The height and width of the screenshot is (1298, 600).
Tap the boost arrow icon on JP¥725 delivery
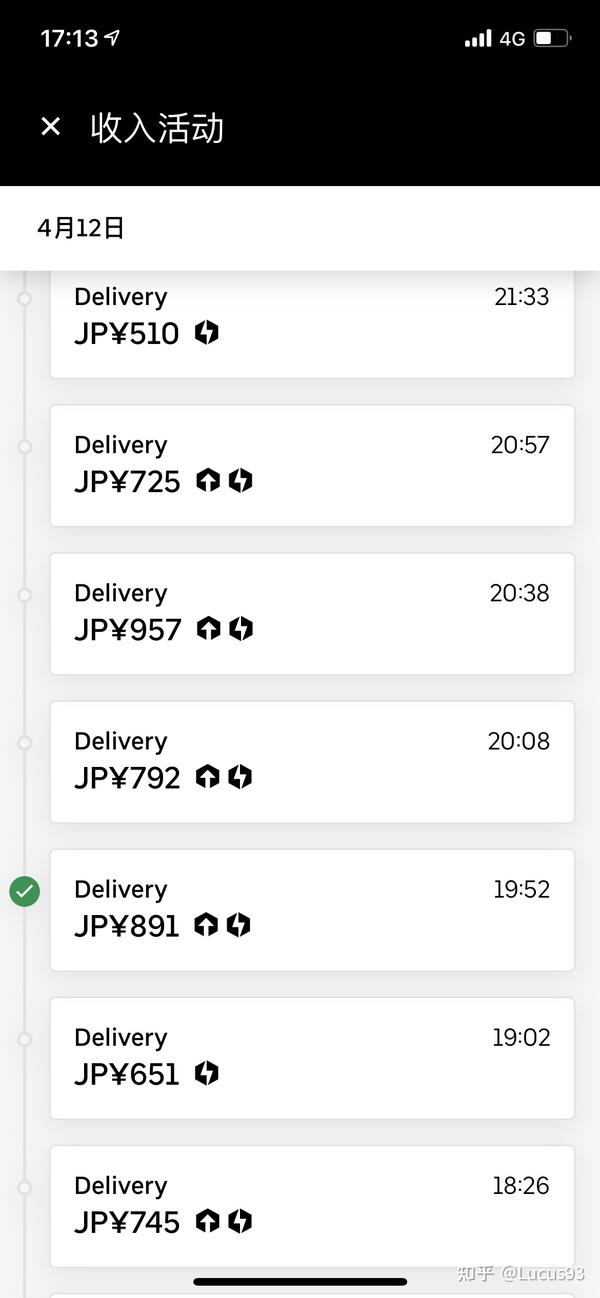(207, 481)
